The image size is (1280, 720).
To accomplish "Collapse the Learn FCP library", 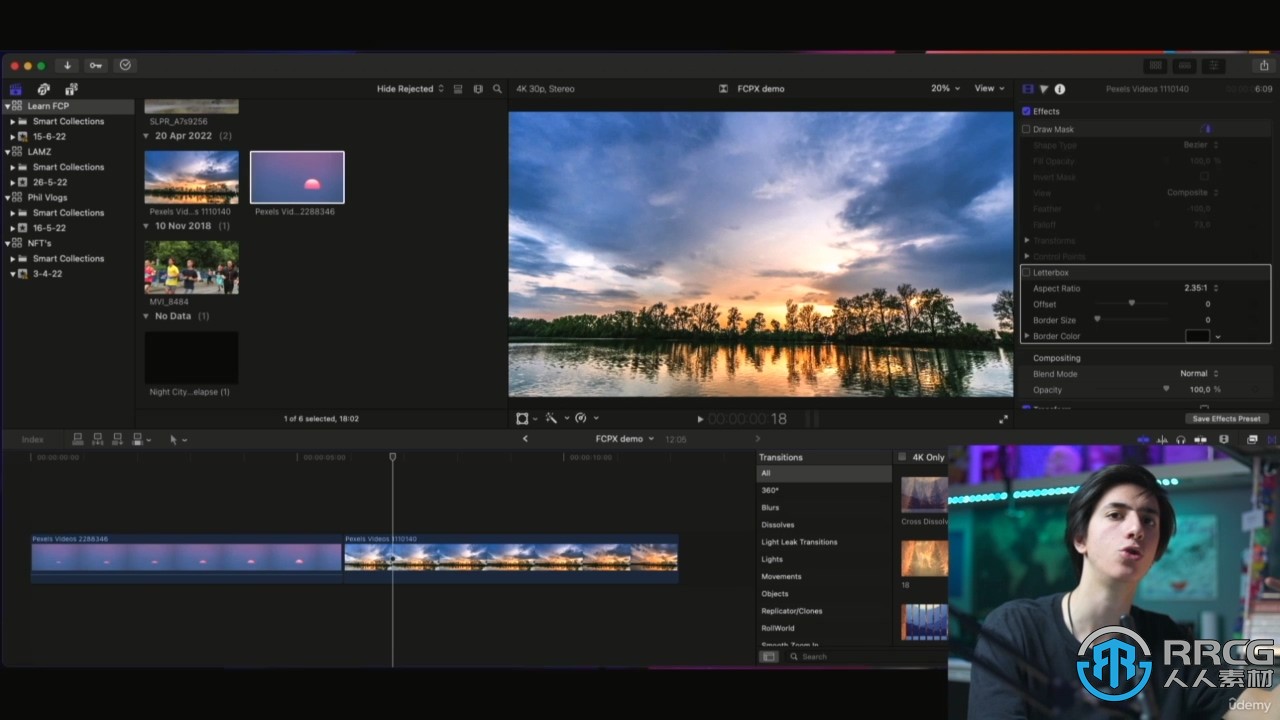I will (7, 106).
